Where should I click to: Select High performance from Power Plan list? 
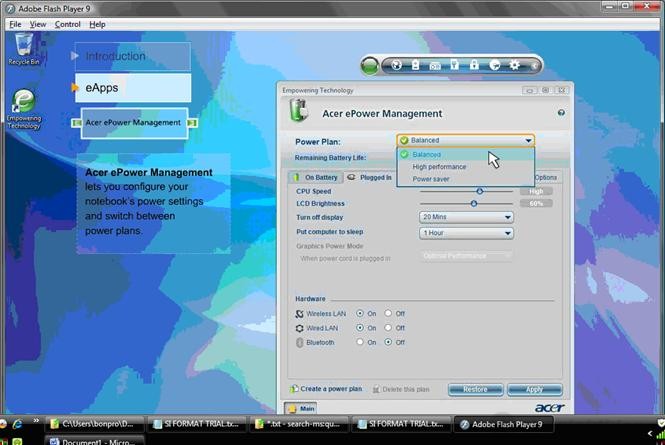(439, 167)
